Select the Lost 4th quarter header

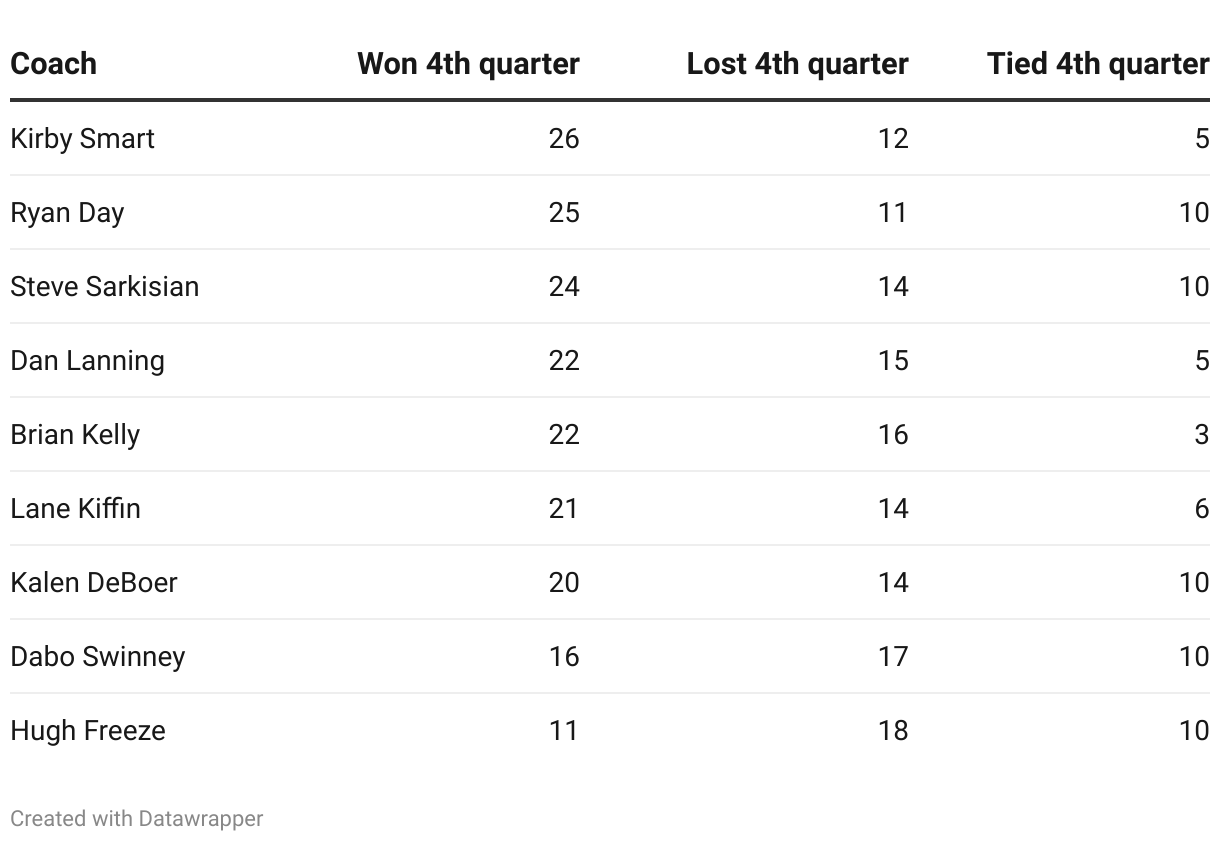(x=797, y=64)
